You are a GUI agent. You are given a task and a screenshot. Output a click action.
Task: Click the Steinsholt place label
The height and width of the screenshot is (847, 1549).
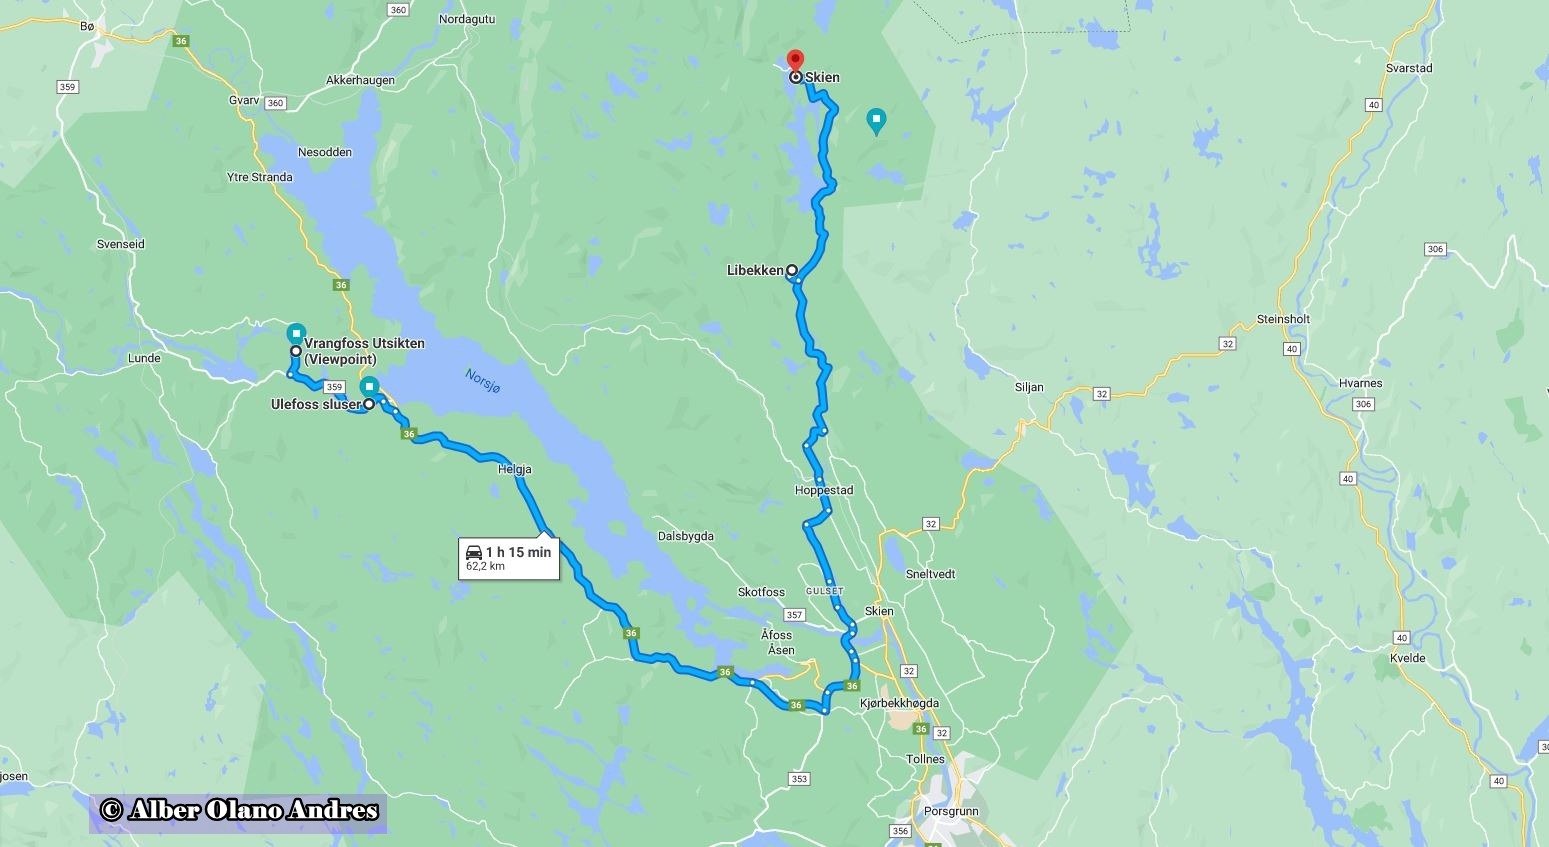pyautogui.click(x=1283, y=319)
